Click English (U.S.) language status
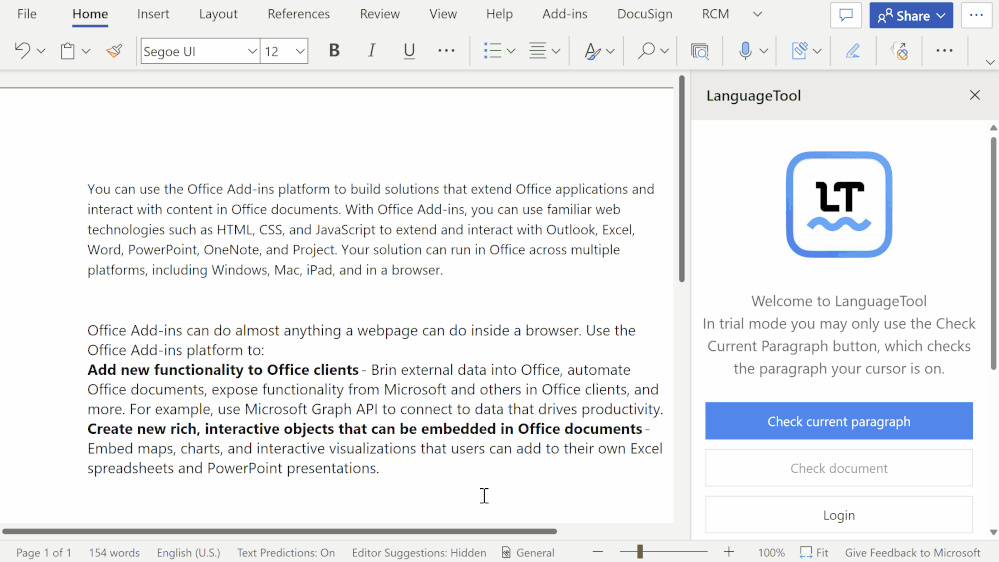This screenshot has height=562, width=999. 189,552
